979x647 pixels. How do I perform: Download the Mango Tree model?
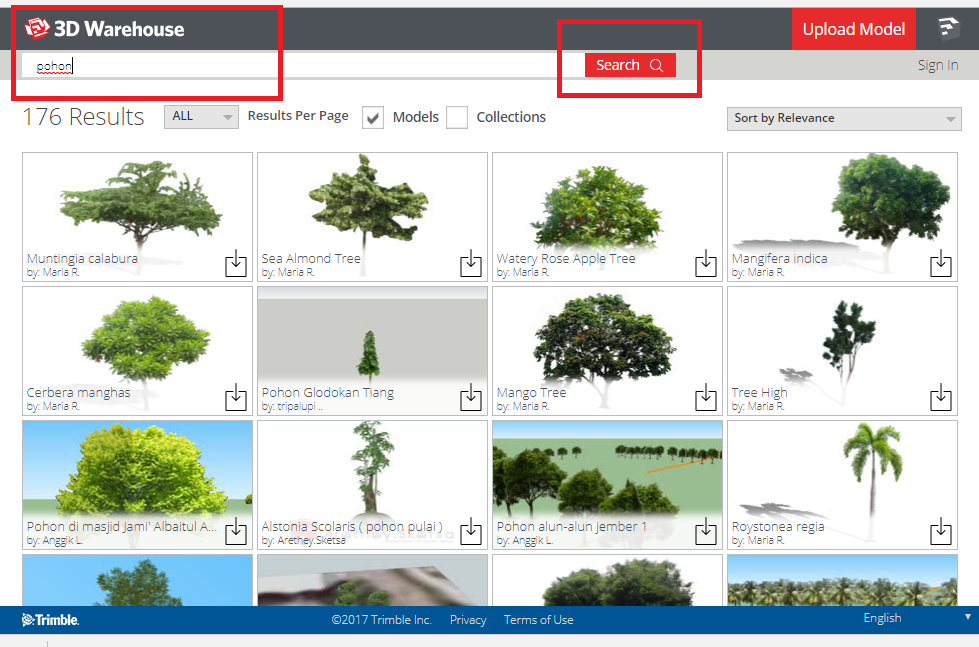click(x=706, y=397)
